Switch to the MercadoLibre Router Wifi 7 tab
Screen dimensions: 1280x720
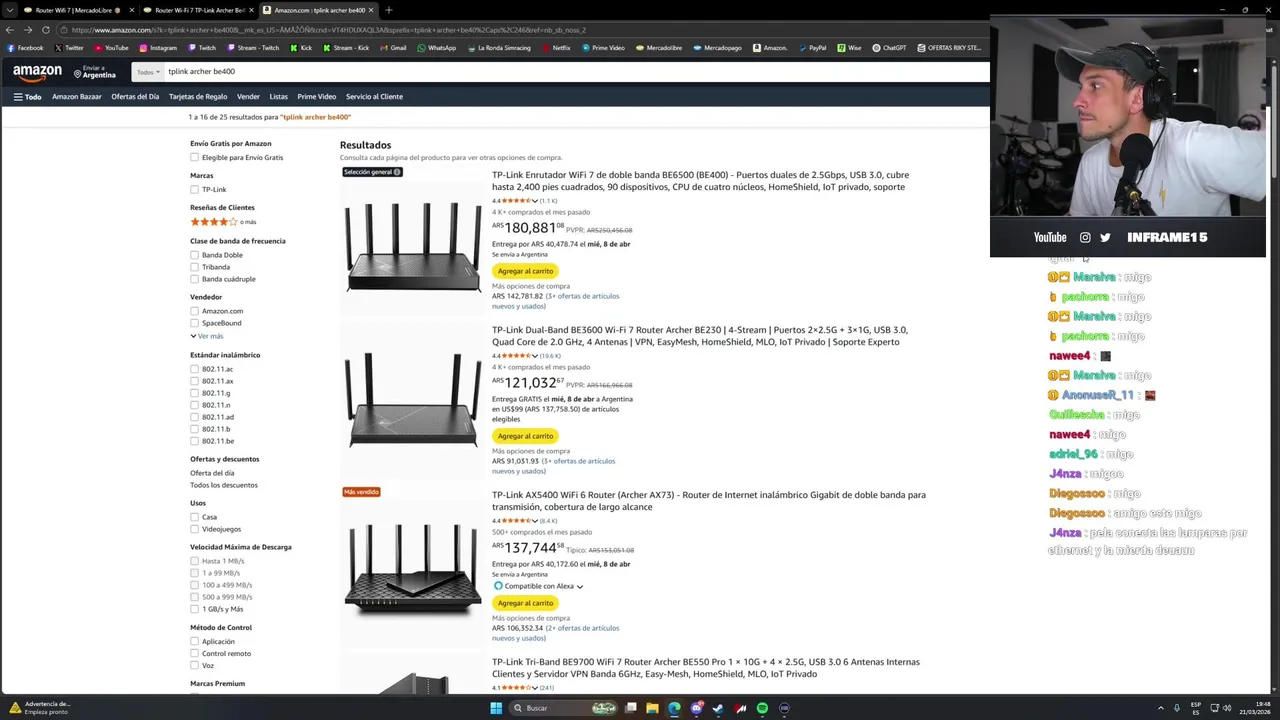click(x=76, y=10)
